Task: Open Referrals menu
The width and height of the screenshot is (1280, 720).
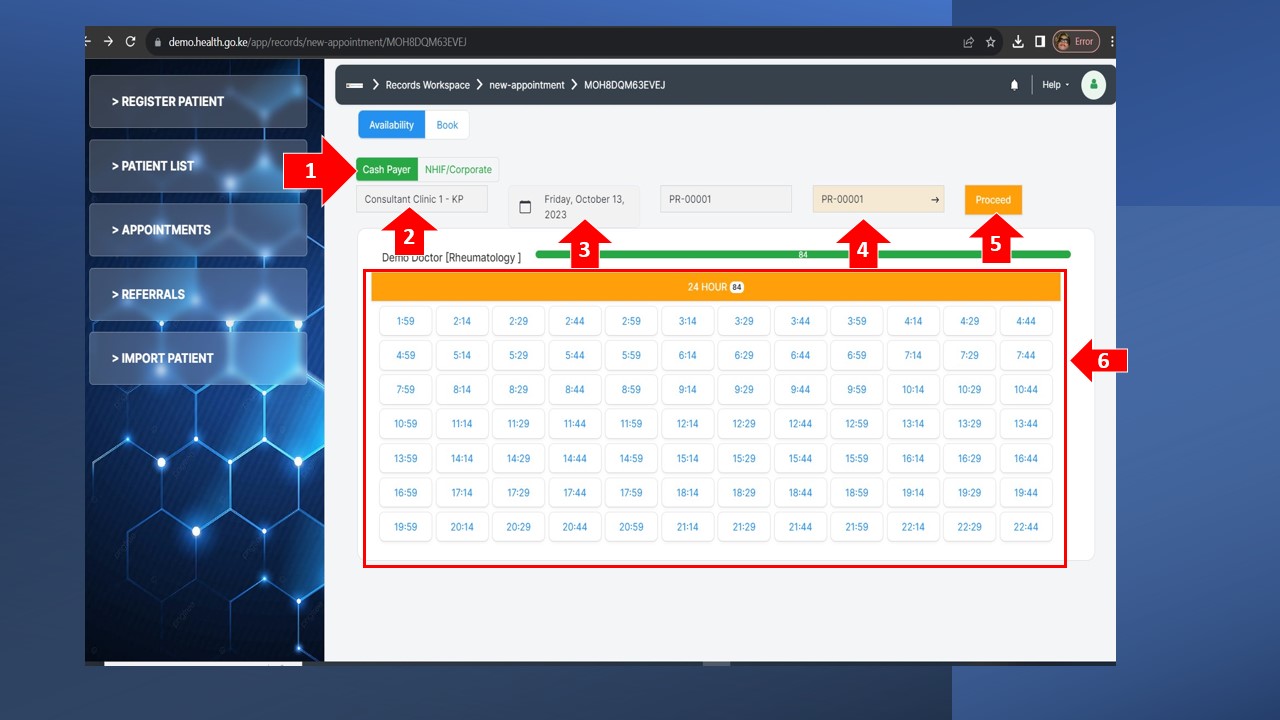Action: coord(198,294)
